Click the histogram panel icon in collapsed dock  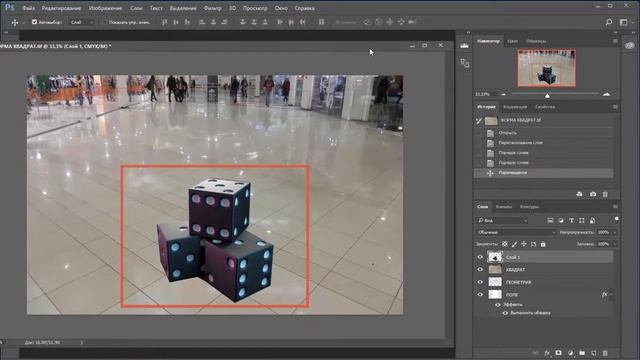(x=464, y=46)
